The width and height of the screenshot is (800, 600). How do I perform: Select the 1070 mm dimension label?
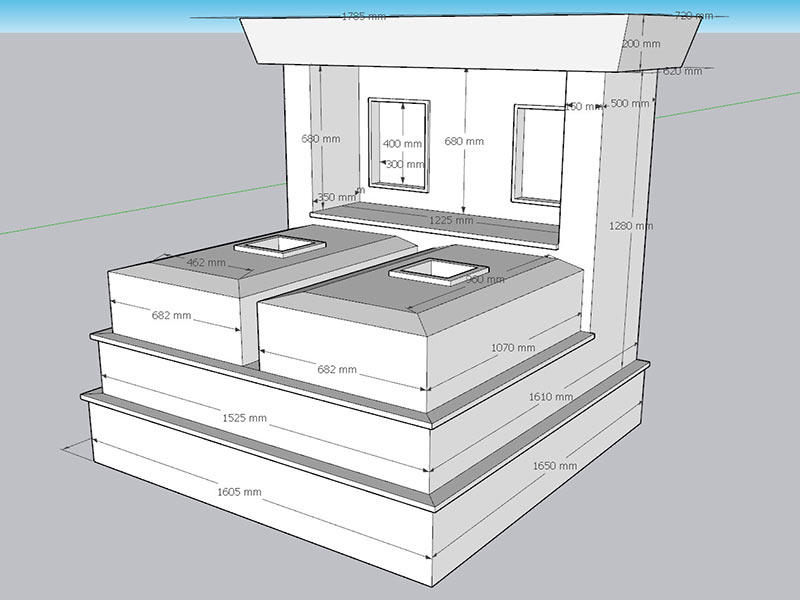(513, 347)
